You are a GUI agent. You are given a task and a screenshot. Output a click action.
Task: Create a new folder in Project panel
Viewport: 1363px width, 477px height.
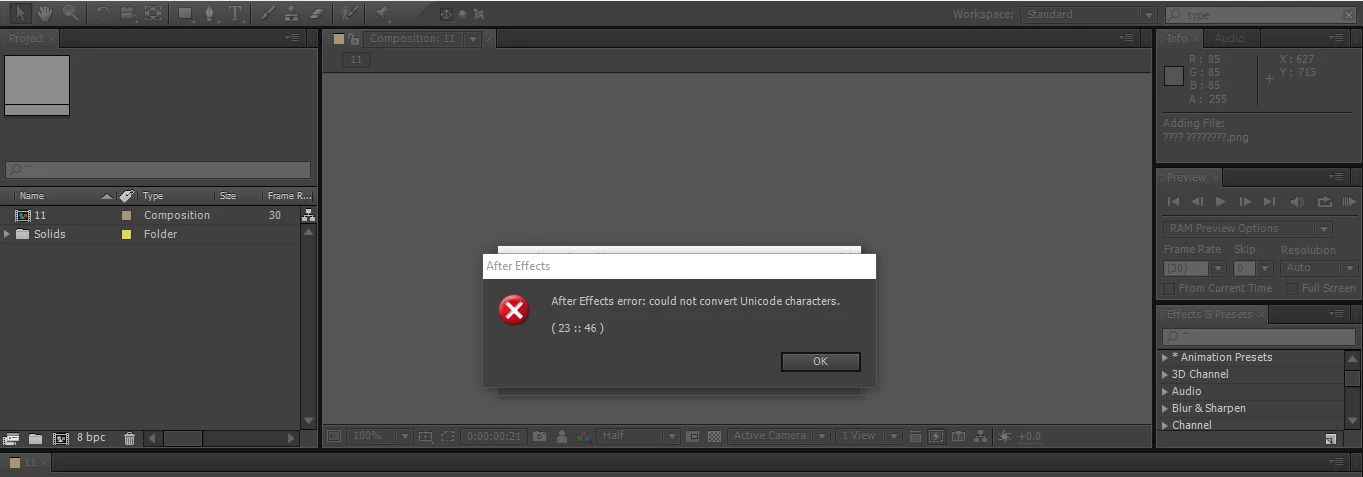tap(35, 438)
